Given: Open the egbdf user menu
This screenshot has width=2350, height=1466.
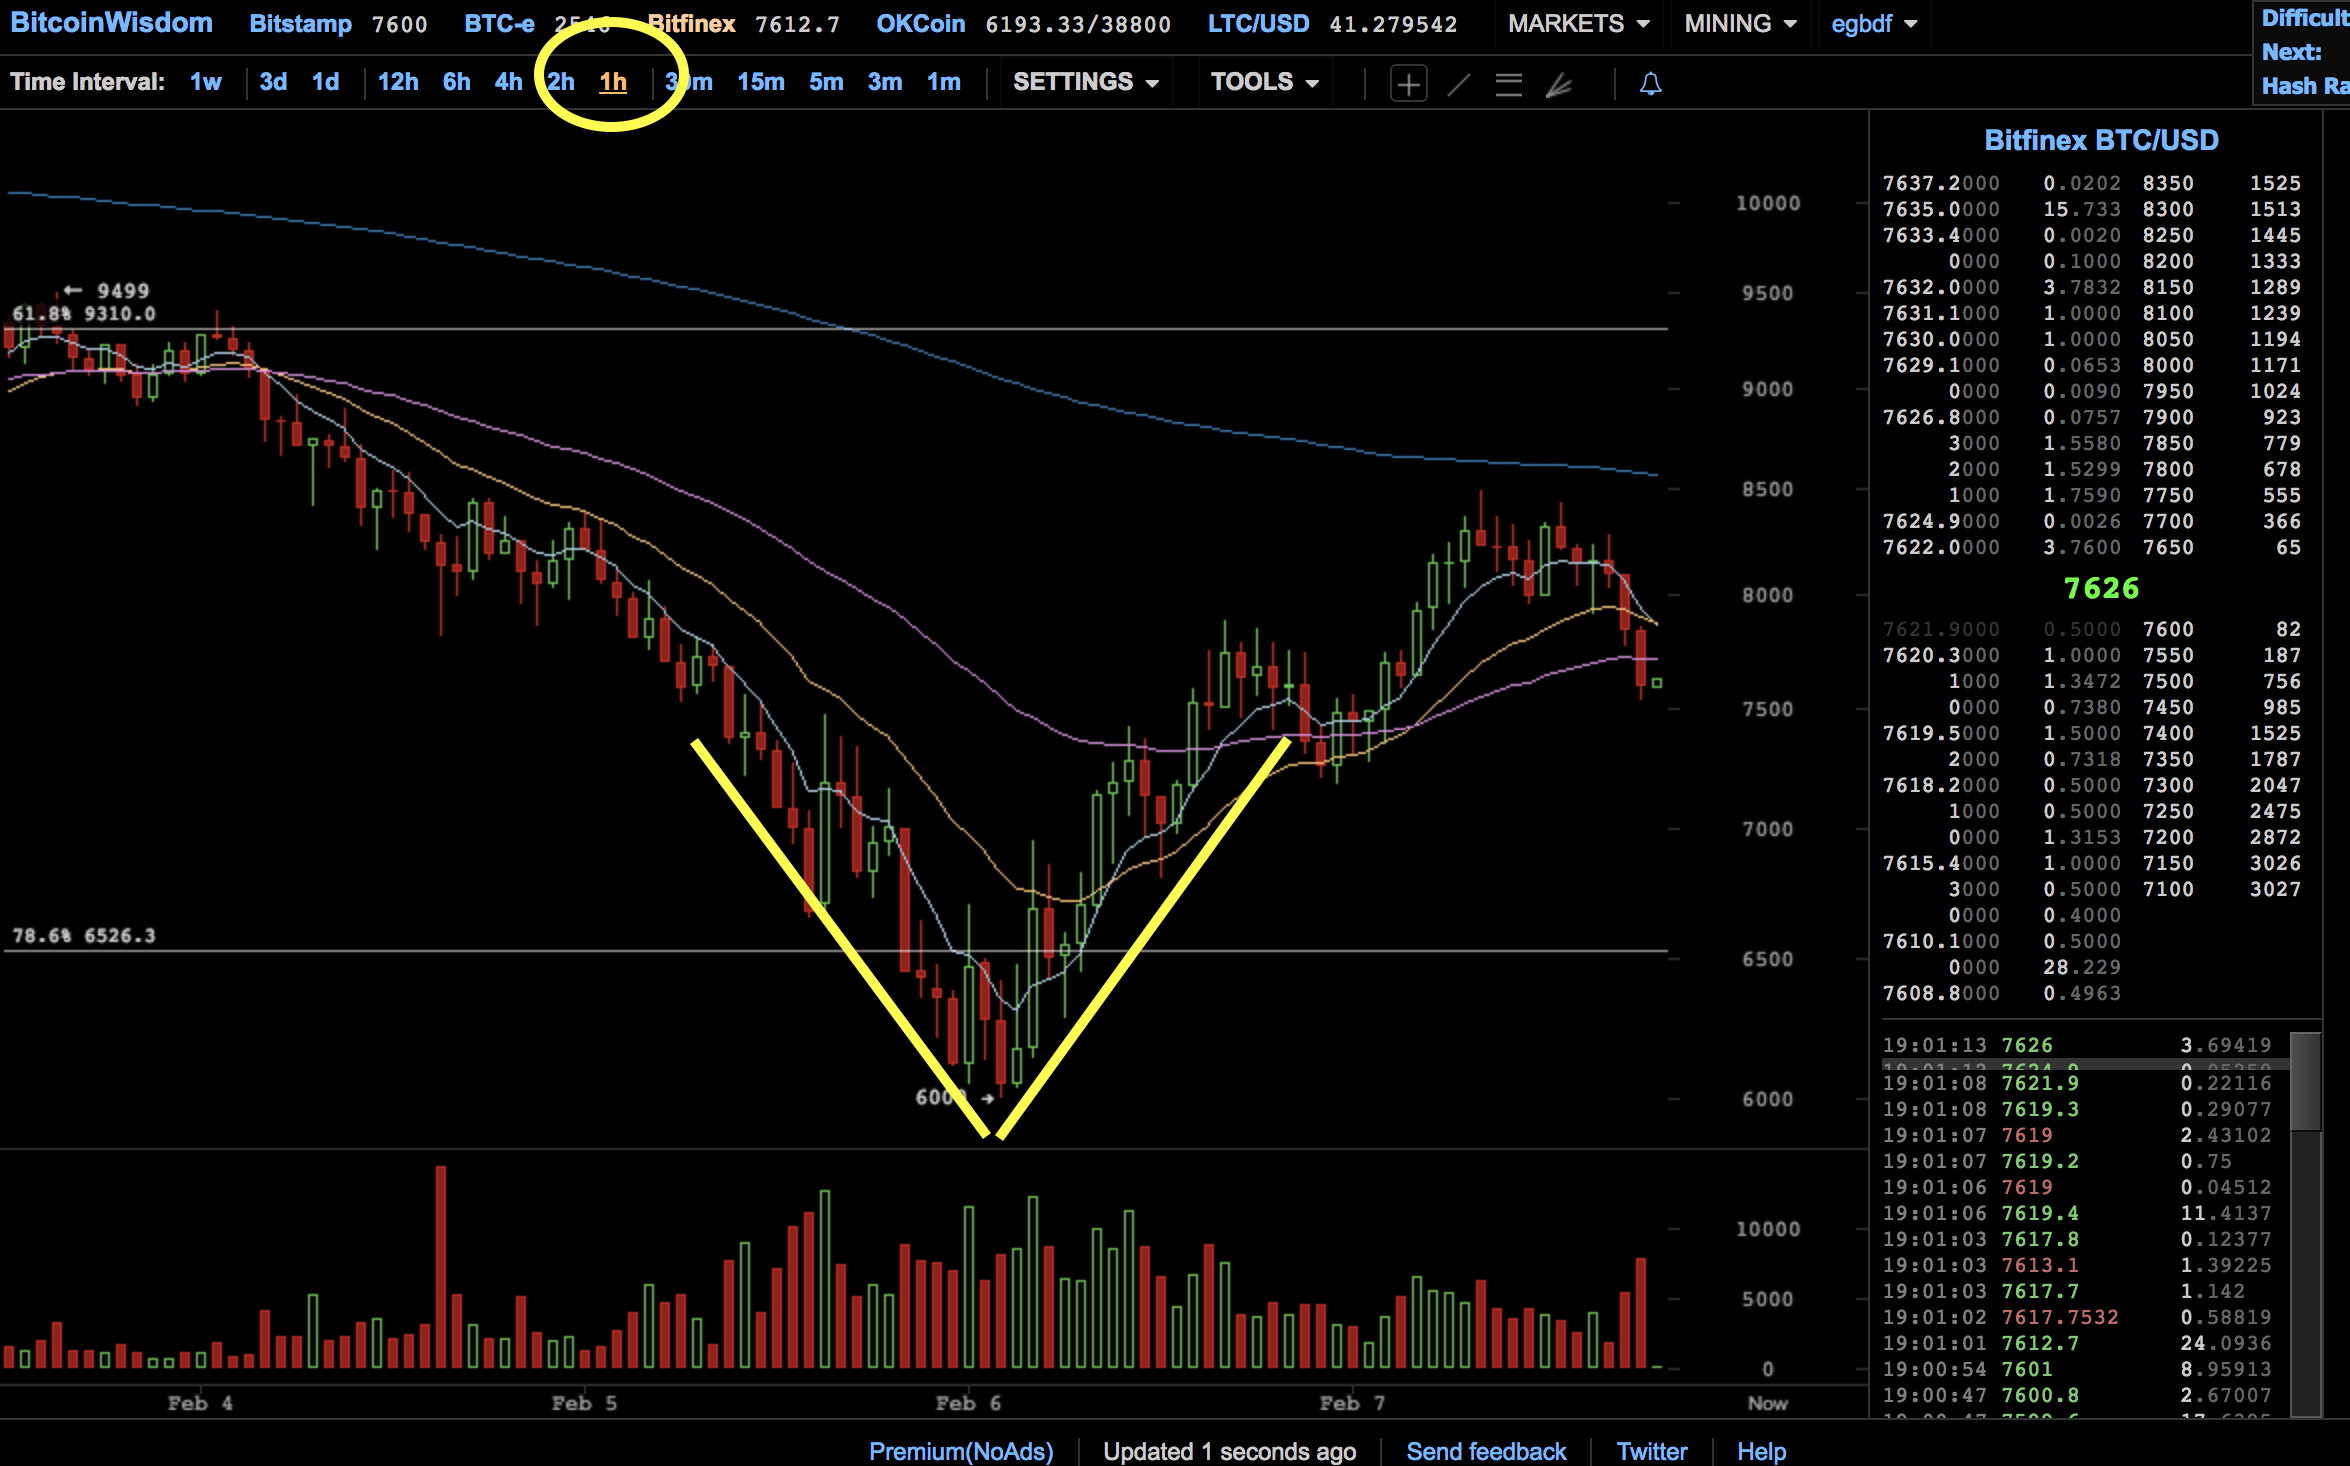Looking at the screenshot, I should [1874, 23].
